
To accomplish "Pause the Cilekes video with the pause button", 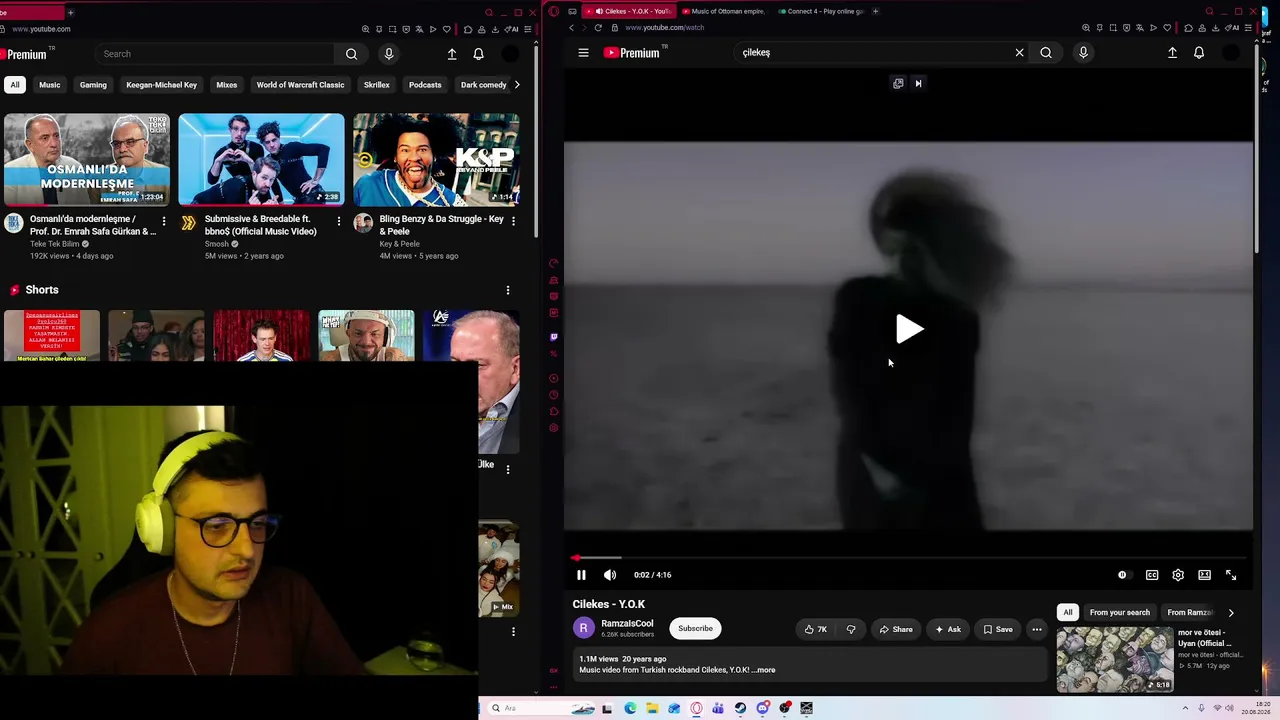I will pos(581,575).
